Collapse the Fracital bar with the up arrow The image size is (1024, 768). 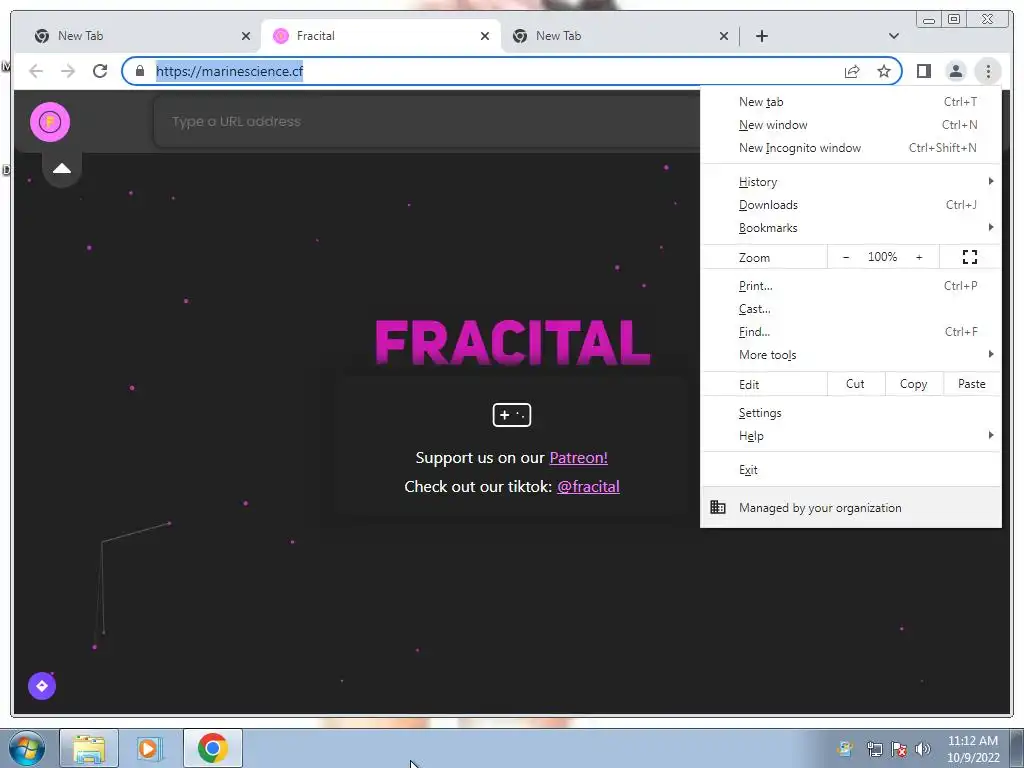pyautogui.click(x=62, y=168)
